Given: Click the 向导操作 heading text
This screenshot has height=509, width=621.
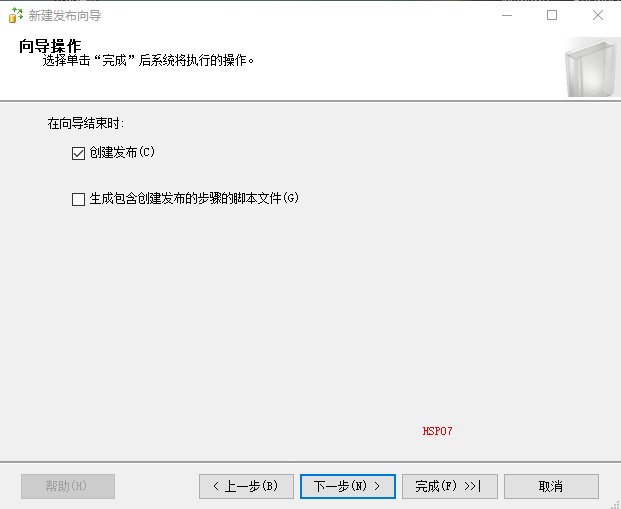Looking at the screenshot, I should coord(50,46).
